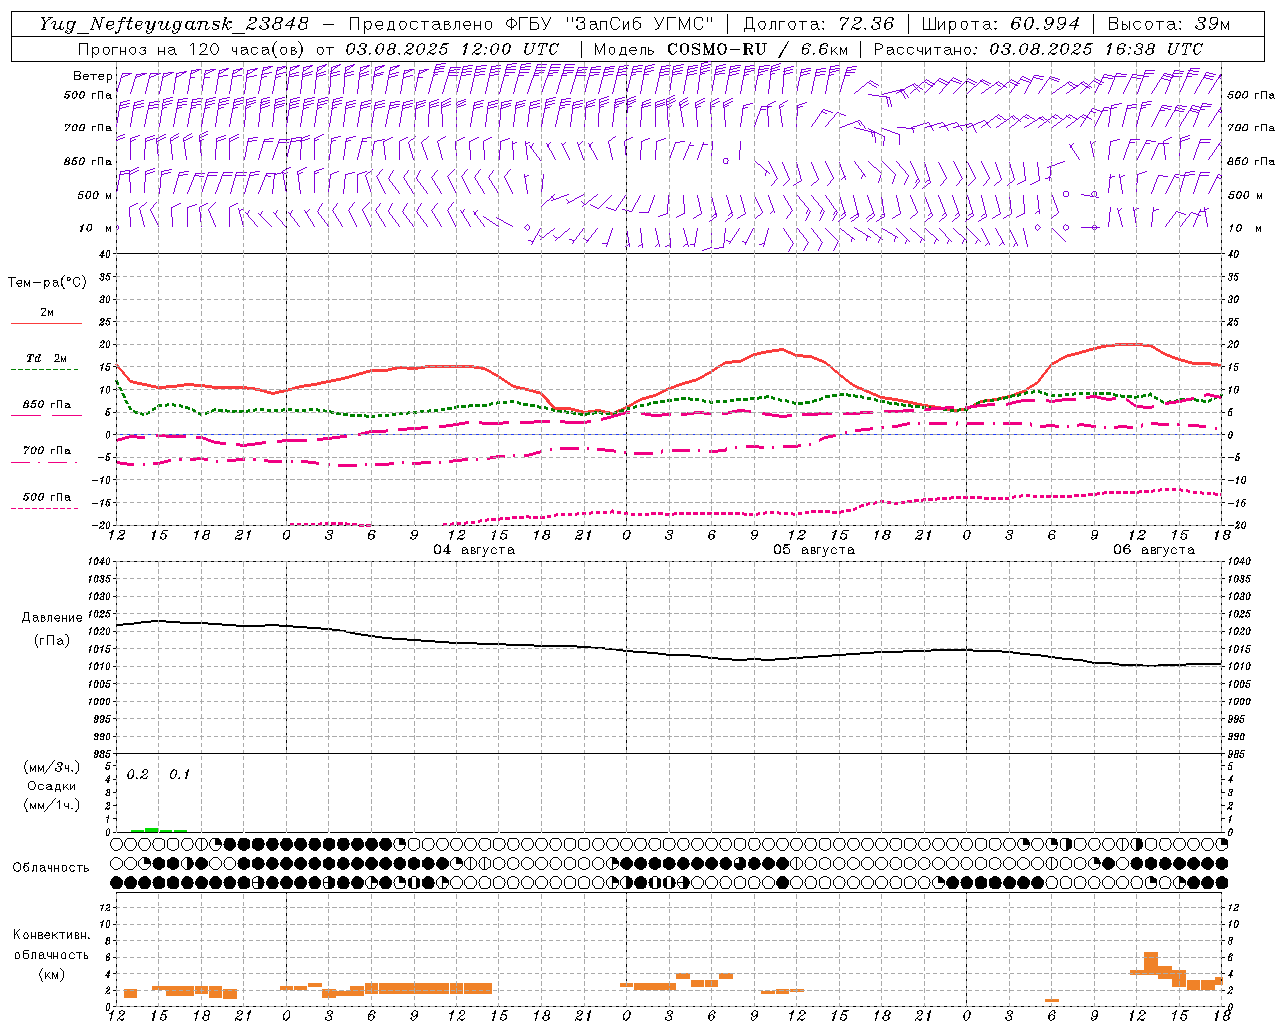This screenshot has height=1024, width=1280.
Task: Click the pink dash-dot line sample under '700 гПа'
Action: click(46, 463)
